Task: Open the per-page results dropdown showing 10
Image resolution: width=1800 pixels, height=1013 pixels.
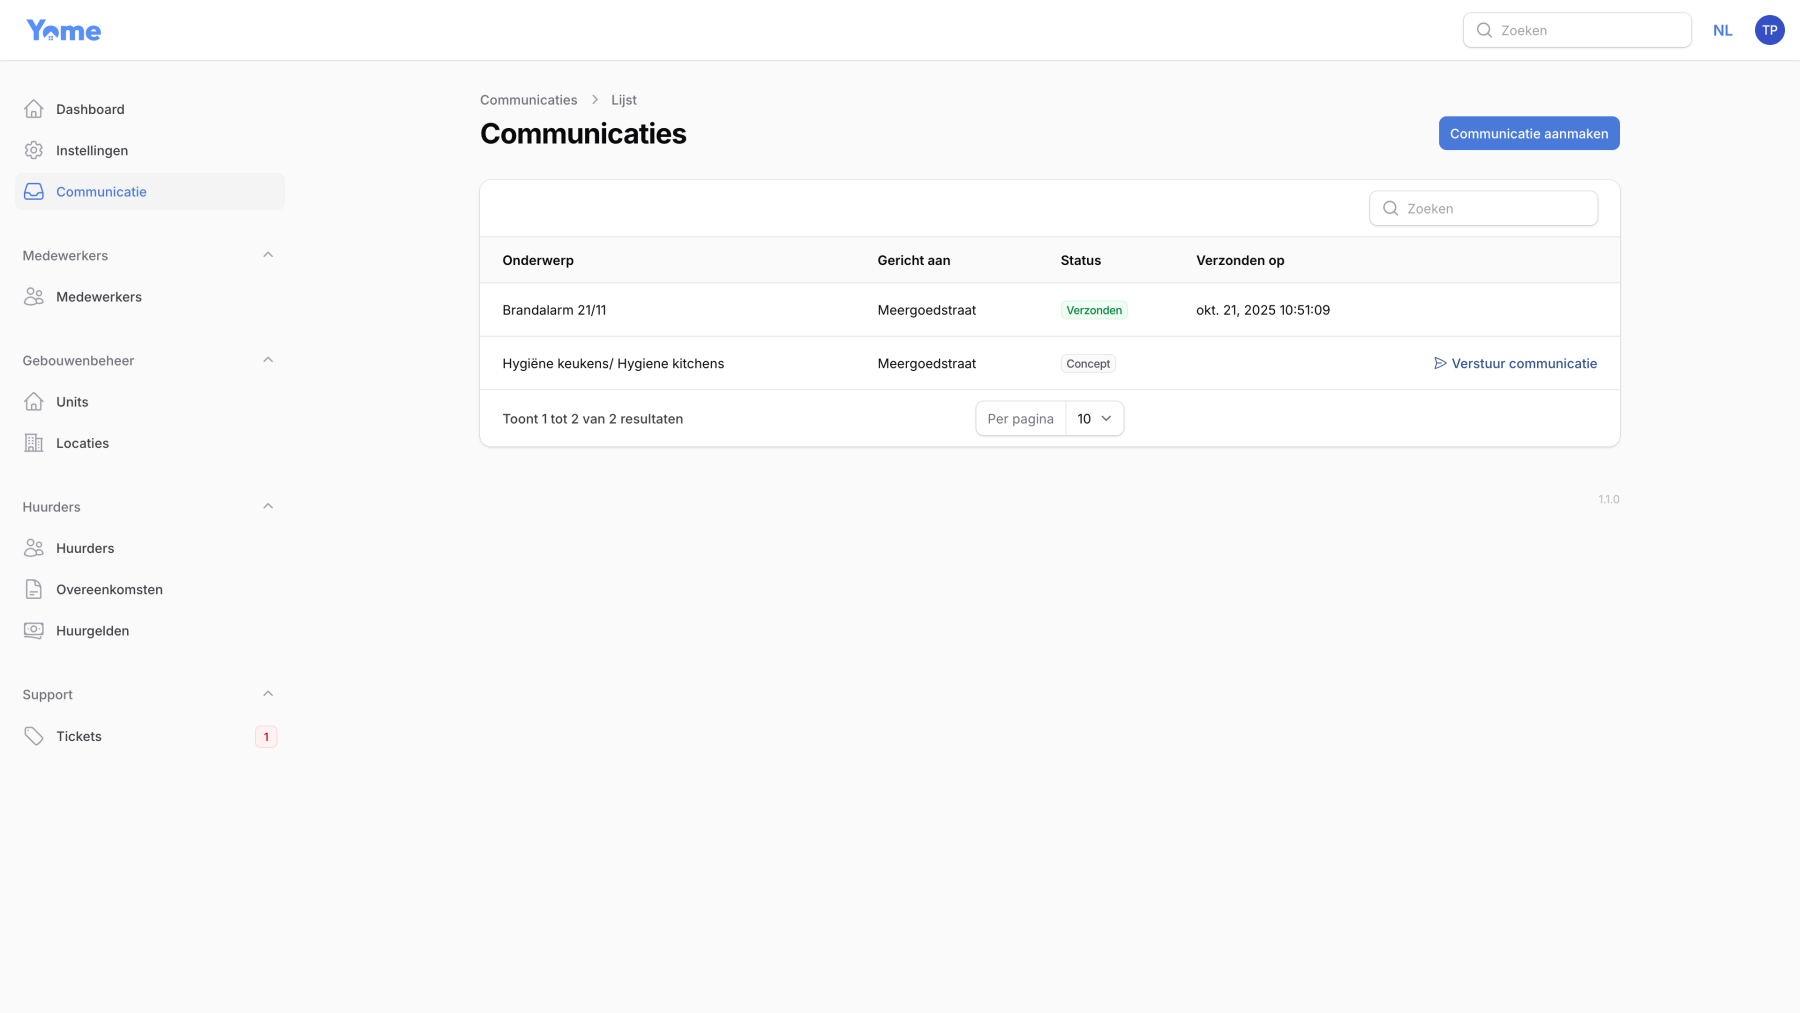Action: click(1092, 418)
